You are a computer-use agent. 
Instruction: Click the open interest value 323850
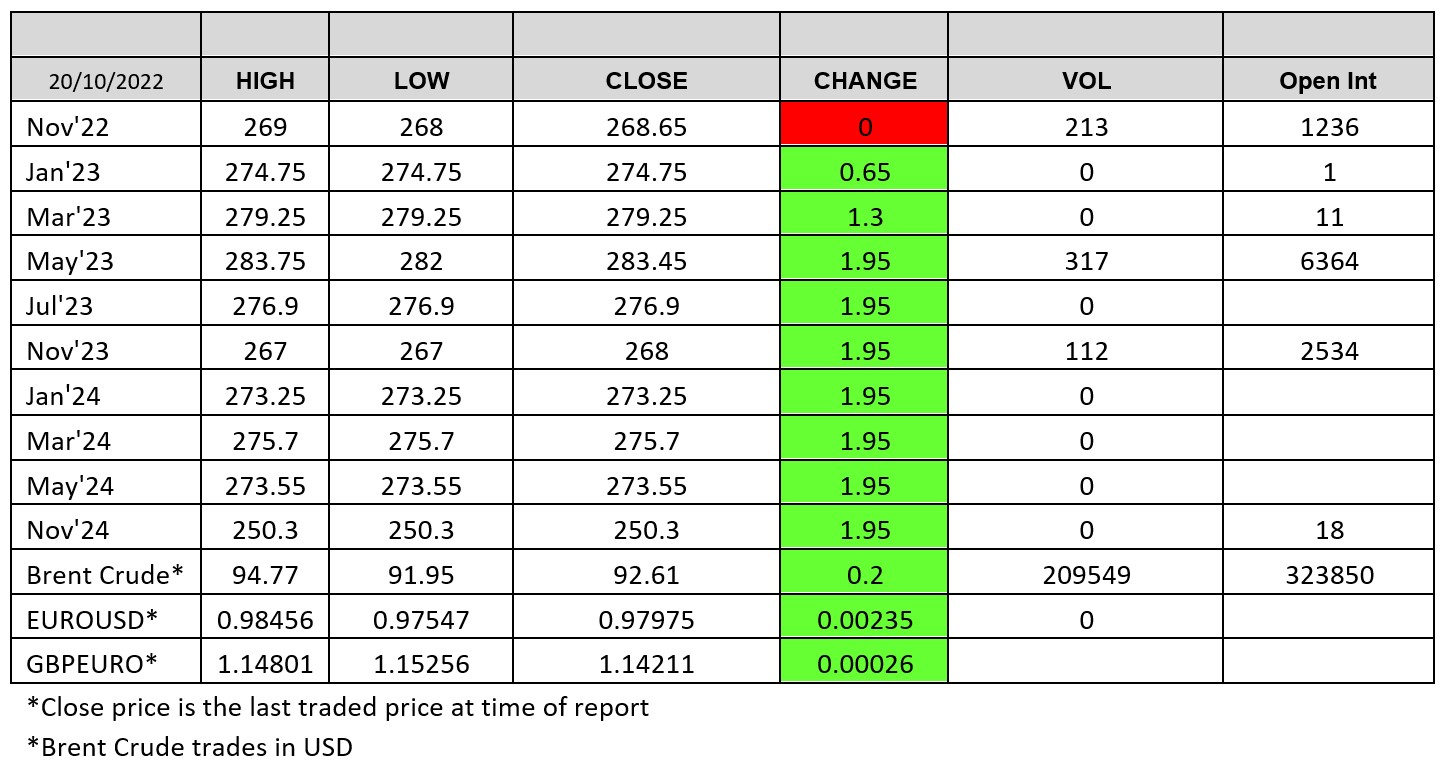[x=1328, y=575]
